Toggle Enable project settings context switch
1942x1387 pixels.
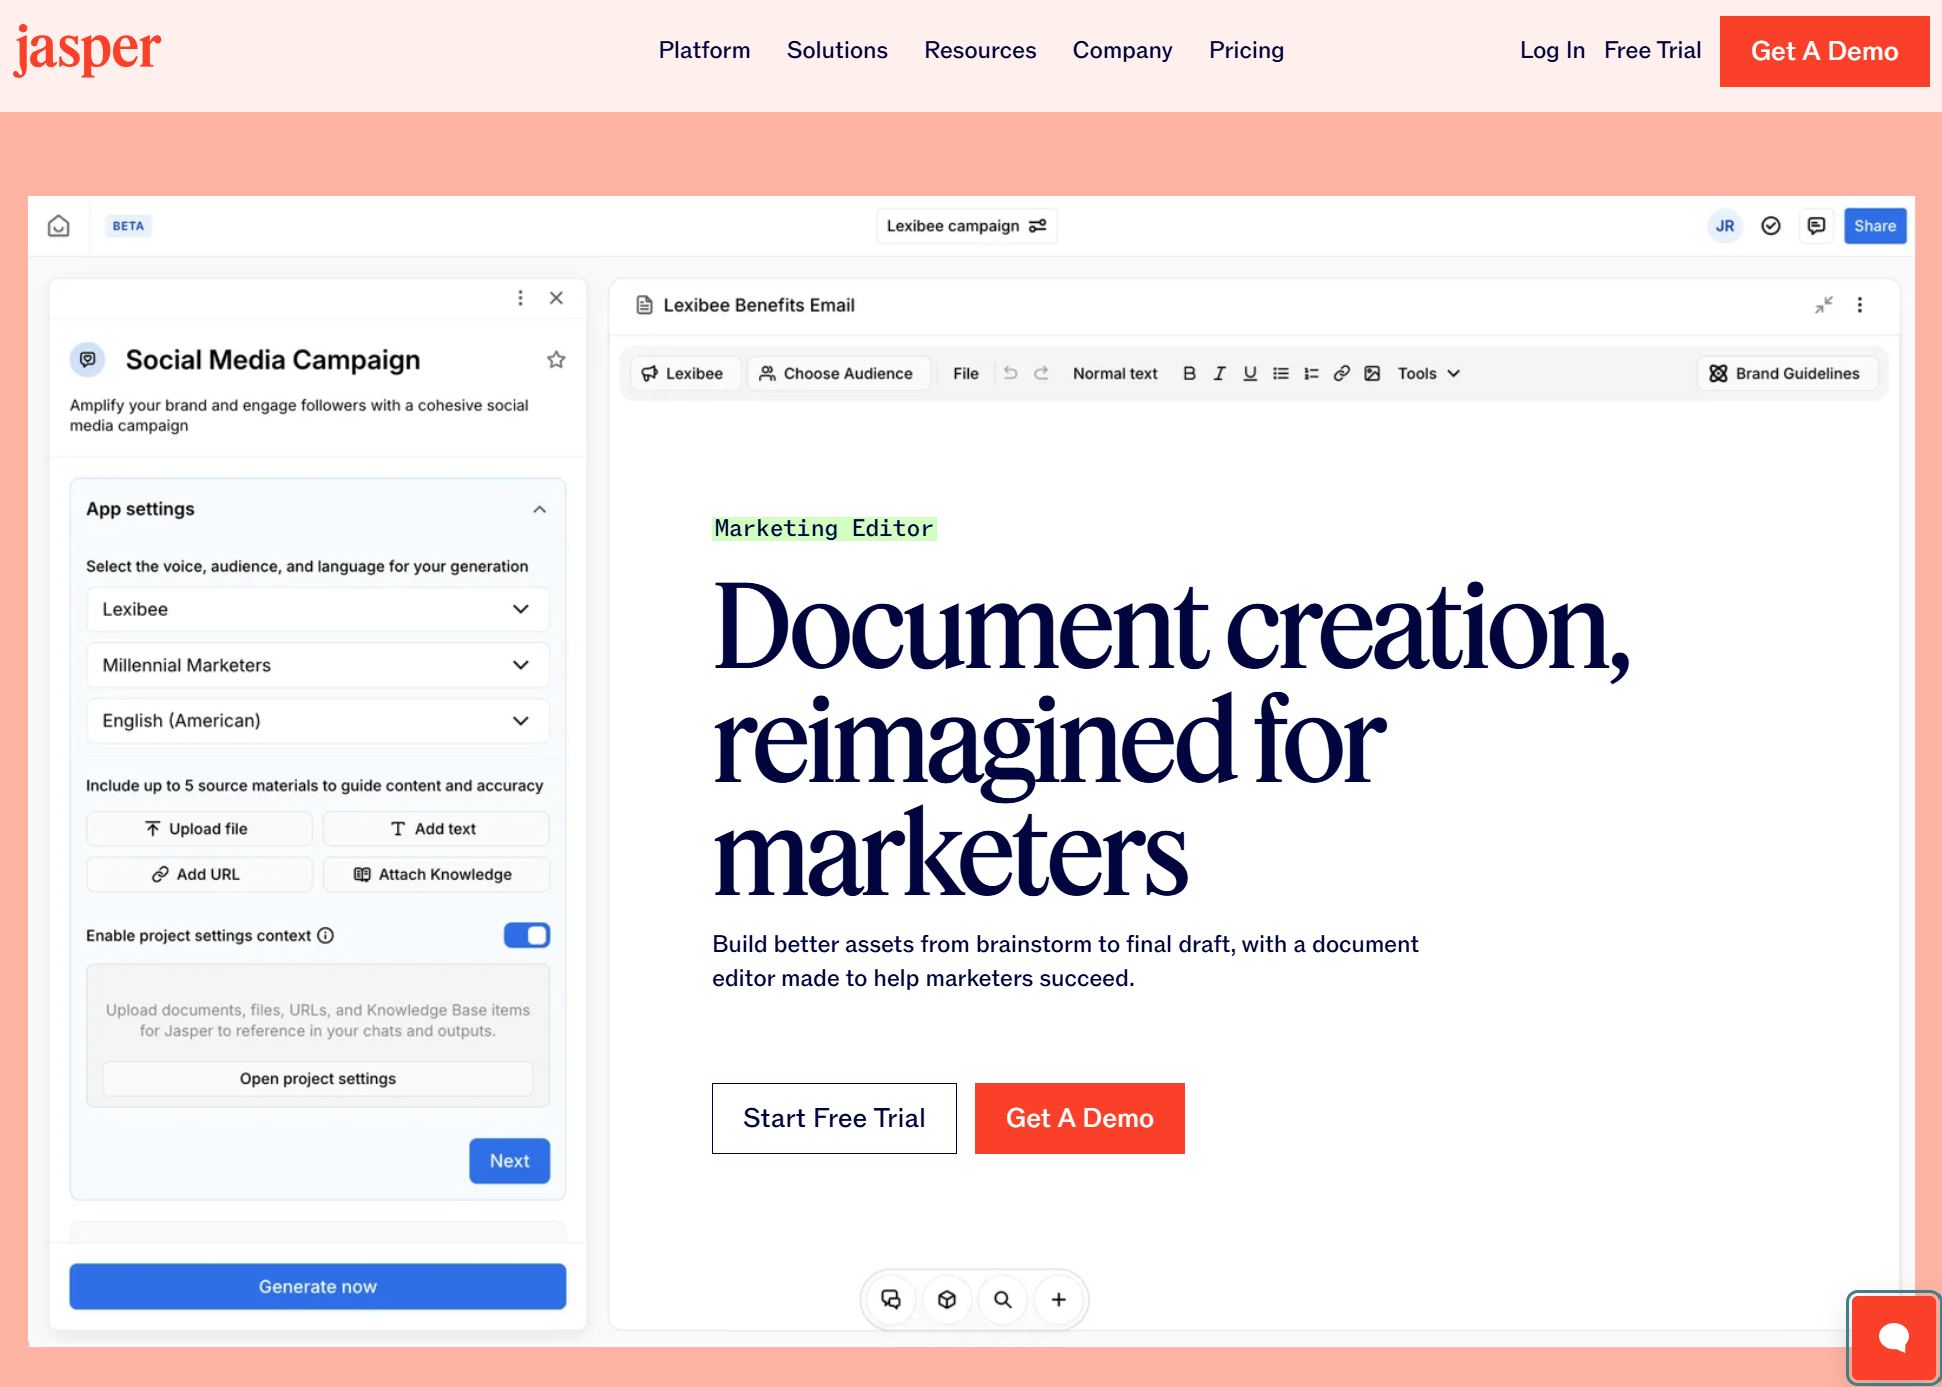tap(527, 935)
